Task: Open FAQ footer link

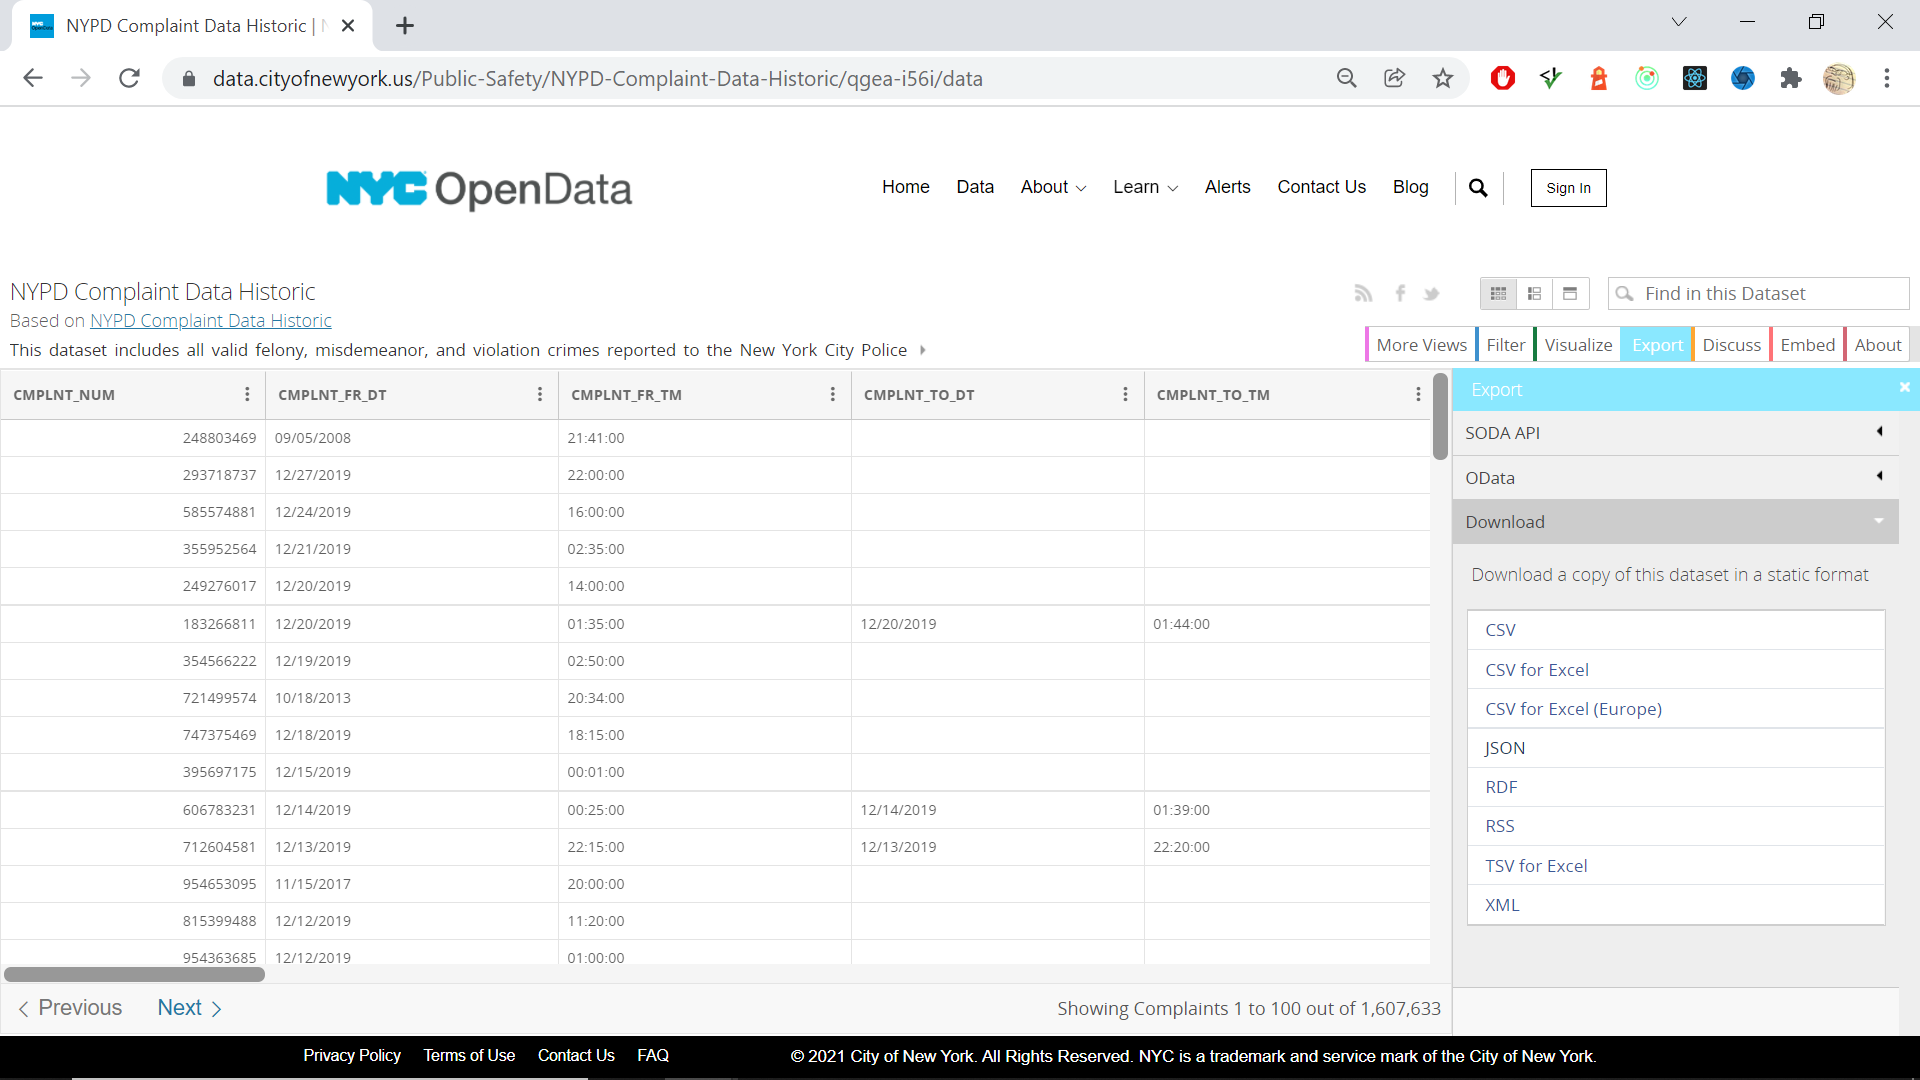Action: click(x=653, y=1056)
